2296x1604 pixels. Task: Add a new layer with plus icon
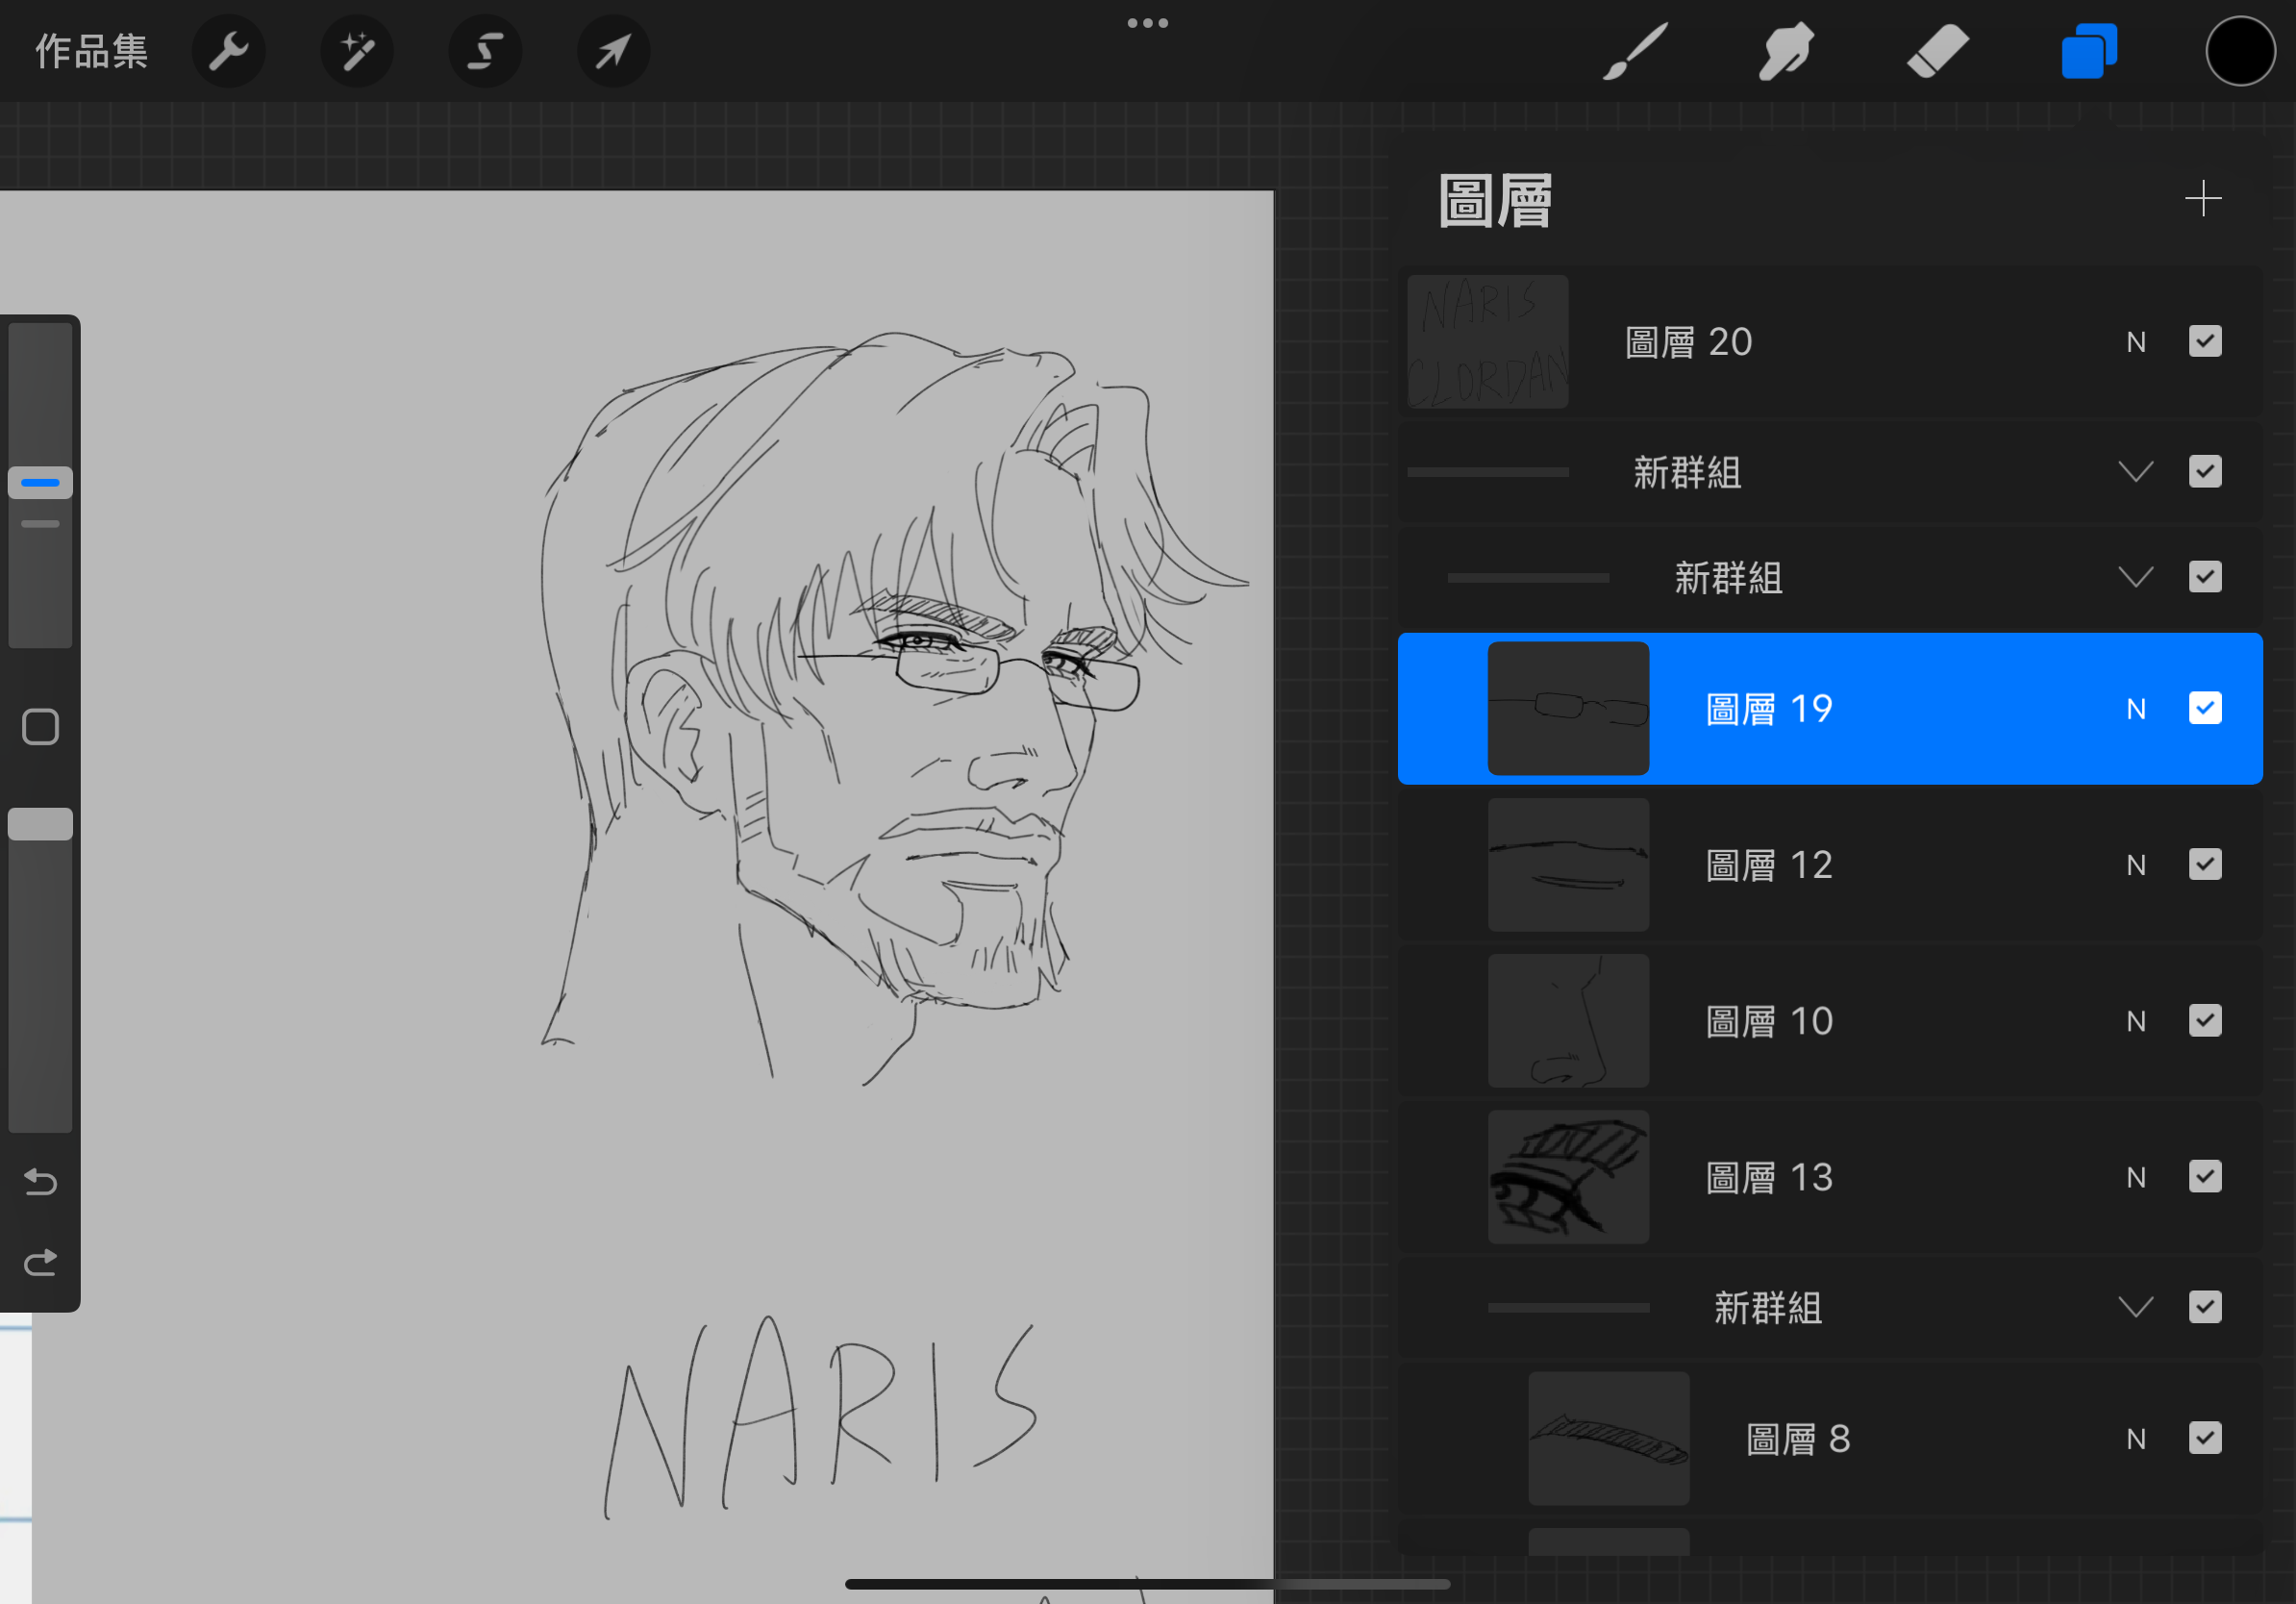pyautogui.click(x=2202, y=198)
